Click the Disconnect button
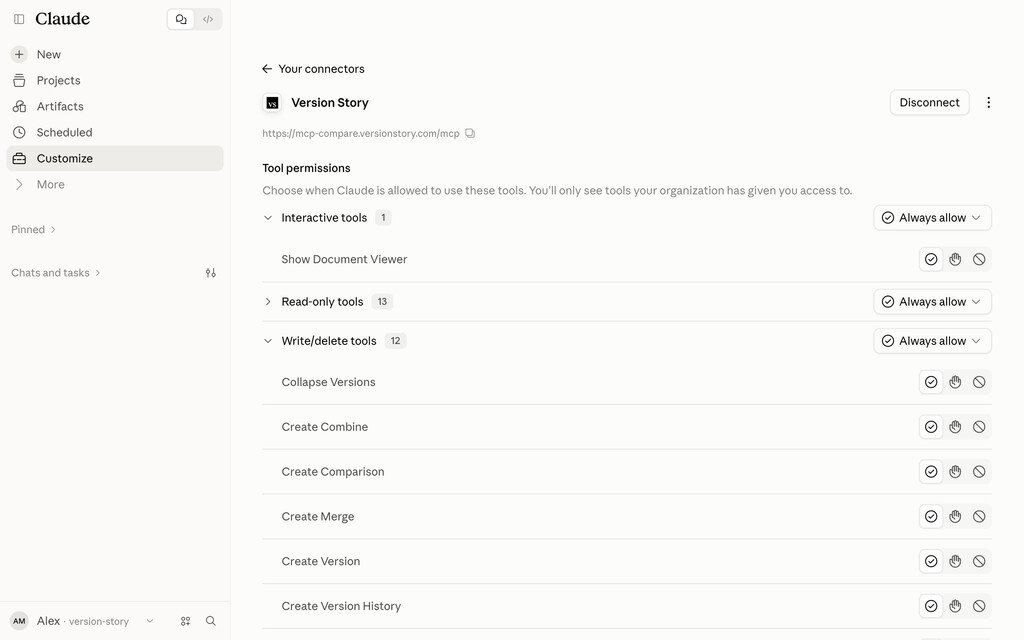The image size is (1024, 640). click(929, 103)
